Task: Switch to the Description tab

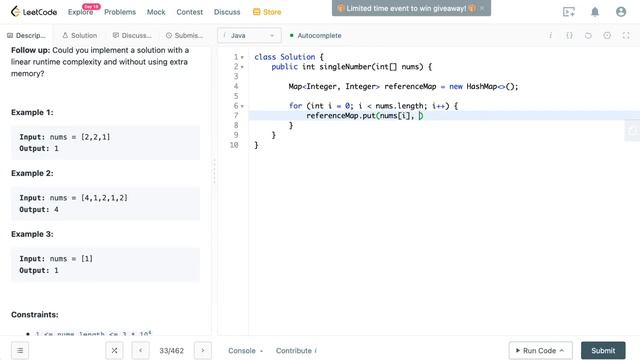Action: [x=27, y=36]
